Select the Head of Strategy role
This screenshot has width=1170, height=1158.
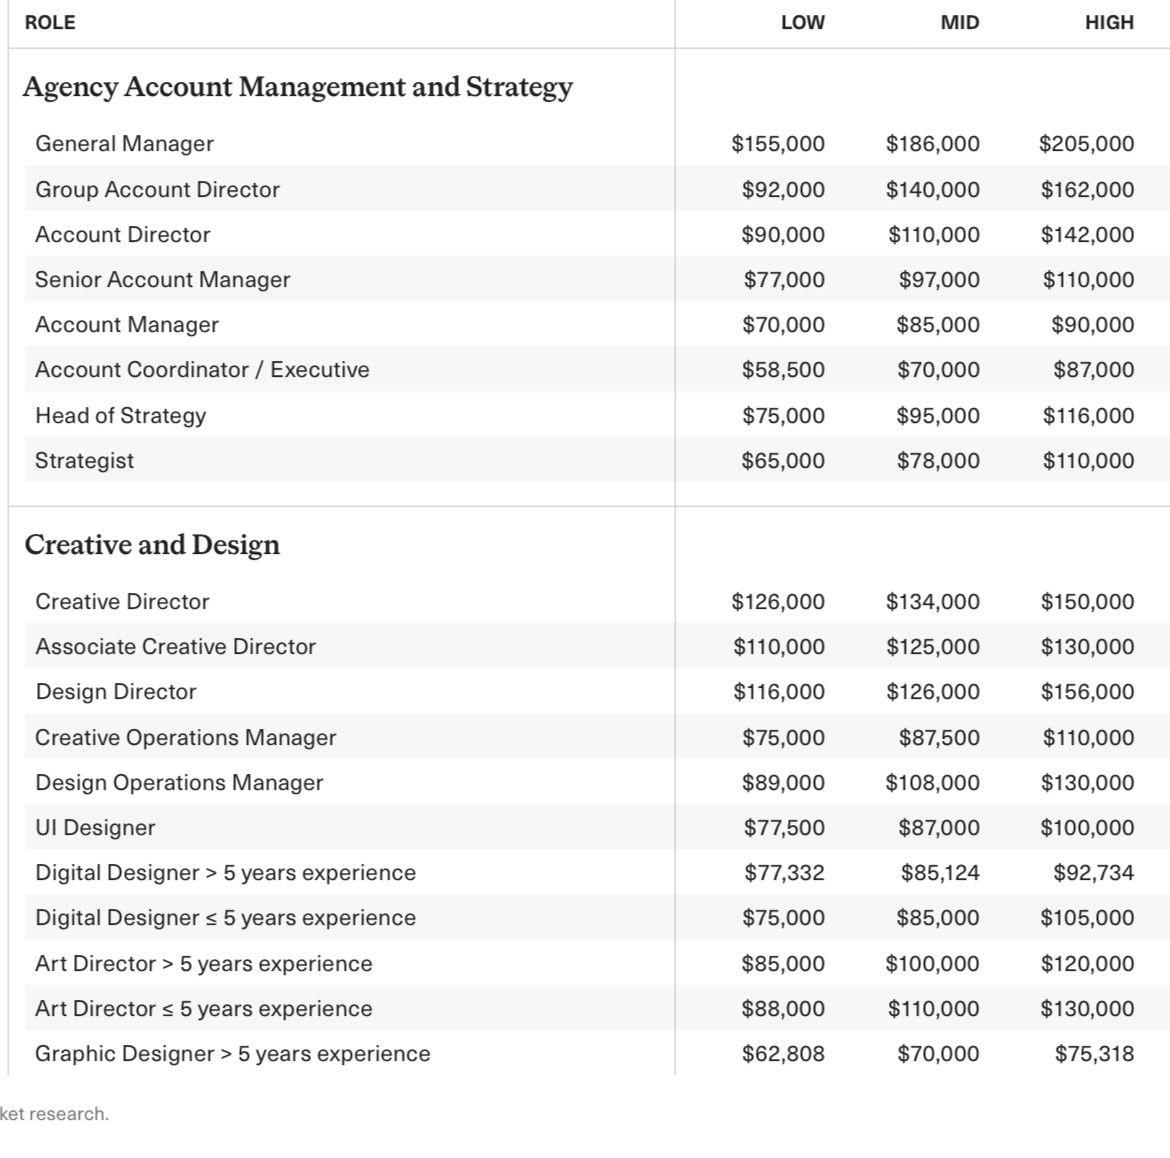(x=121, y=416)
